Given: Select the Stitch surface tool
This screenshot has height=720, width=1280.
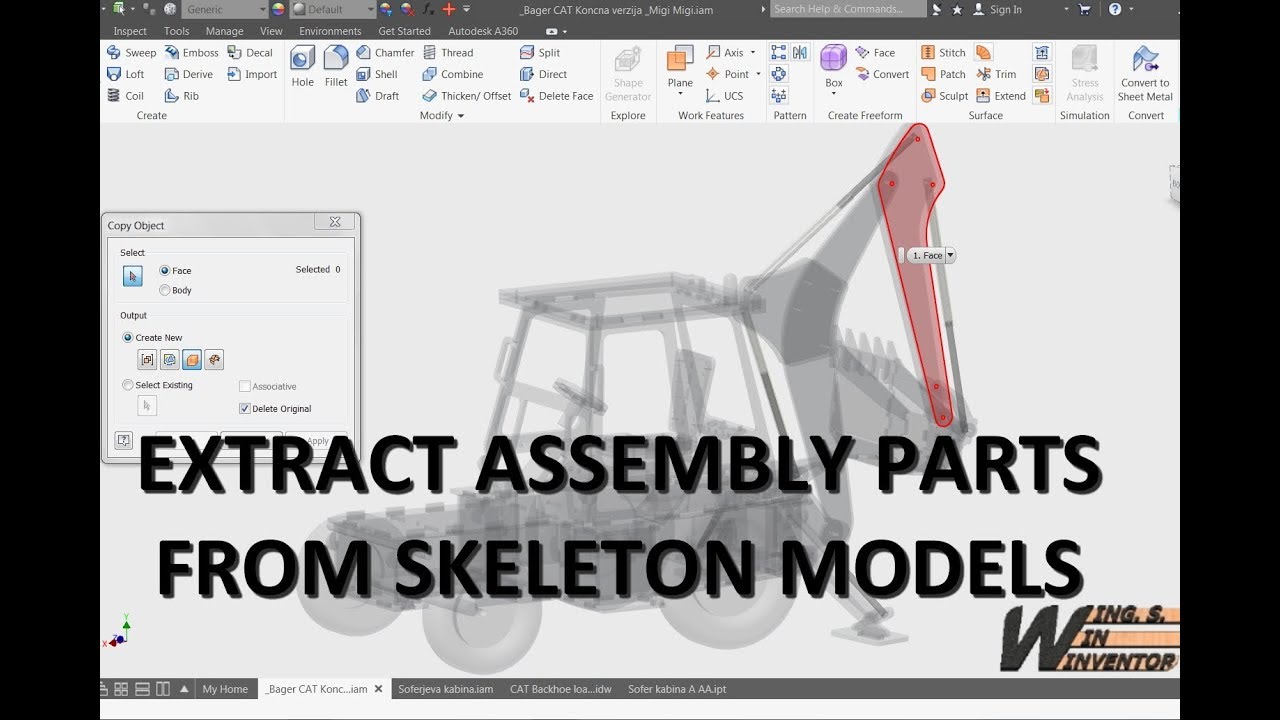Looking at the screenshot, I should [x=943, y=53].
